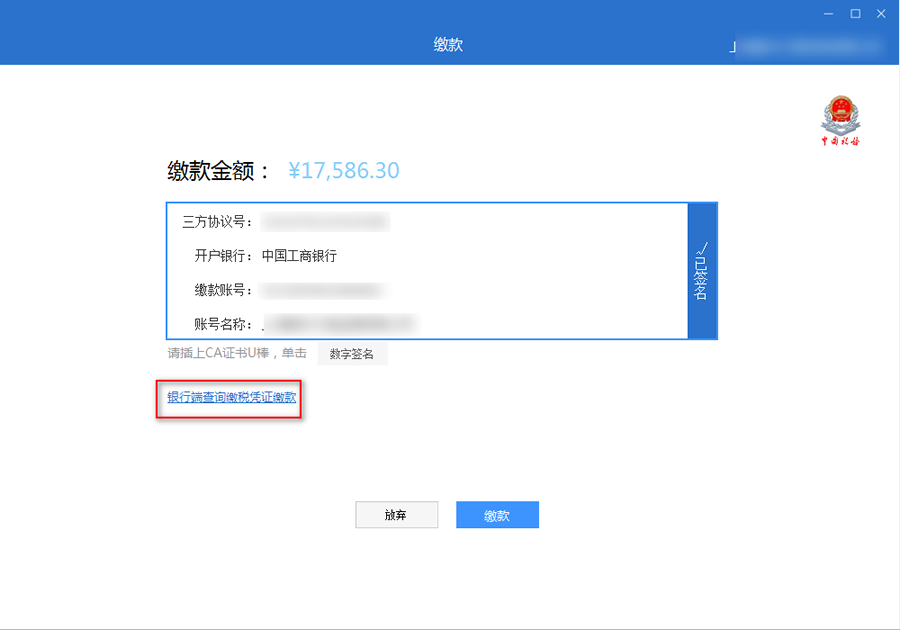900x630 pixels.
Task: Minimize the 缴款 payment window
Action: coord(829,13)
